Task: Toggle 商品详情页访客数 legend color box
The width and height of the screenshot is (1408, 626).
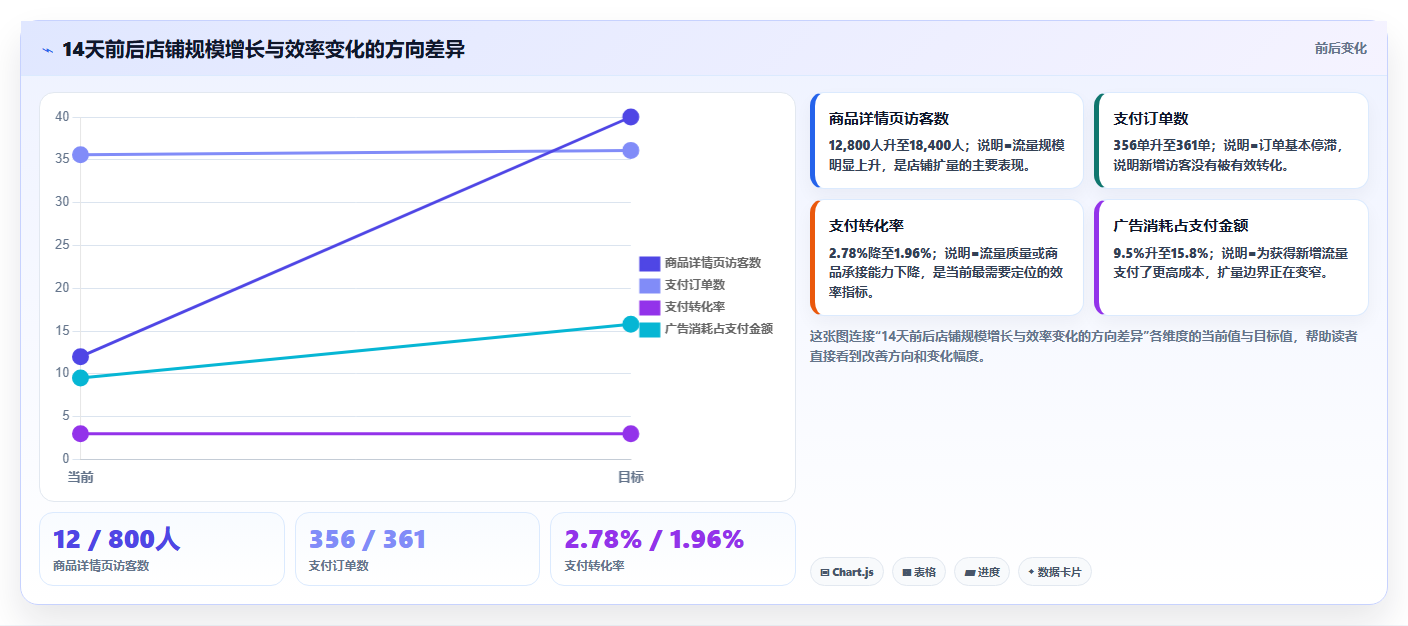Action: click(650, 263)
